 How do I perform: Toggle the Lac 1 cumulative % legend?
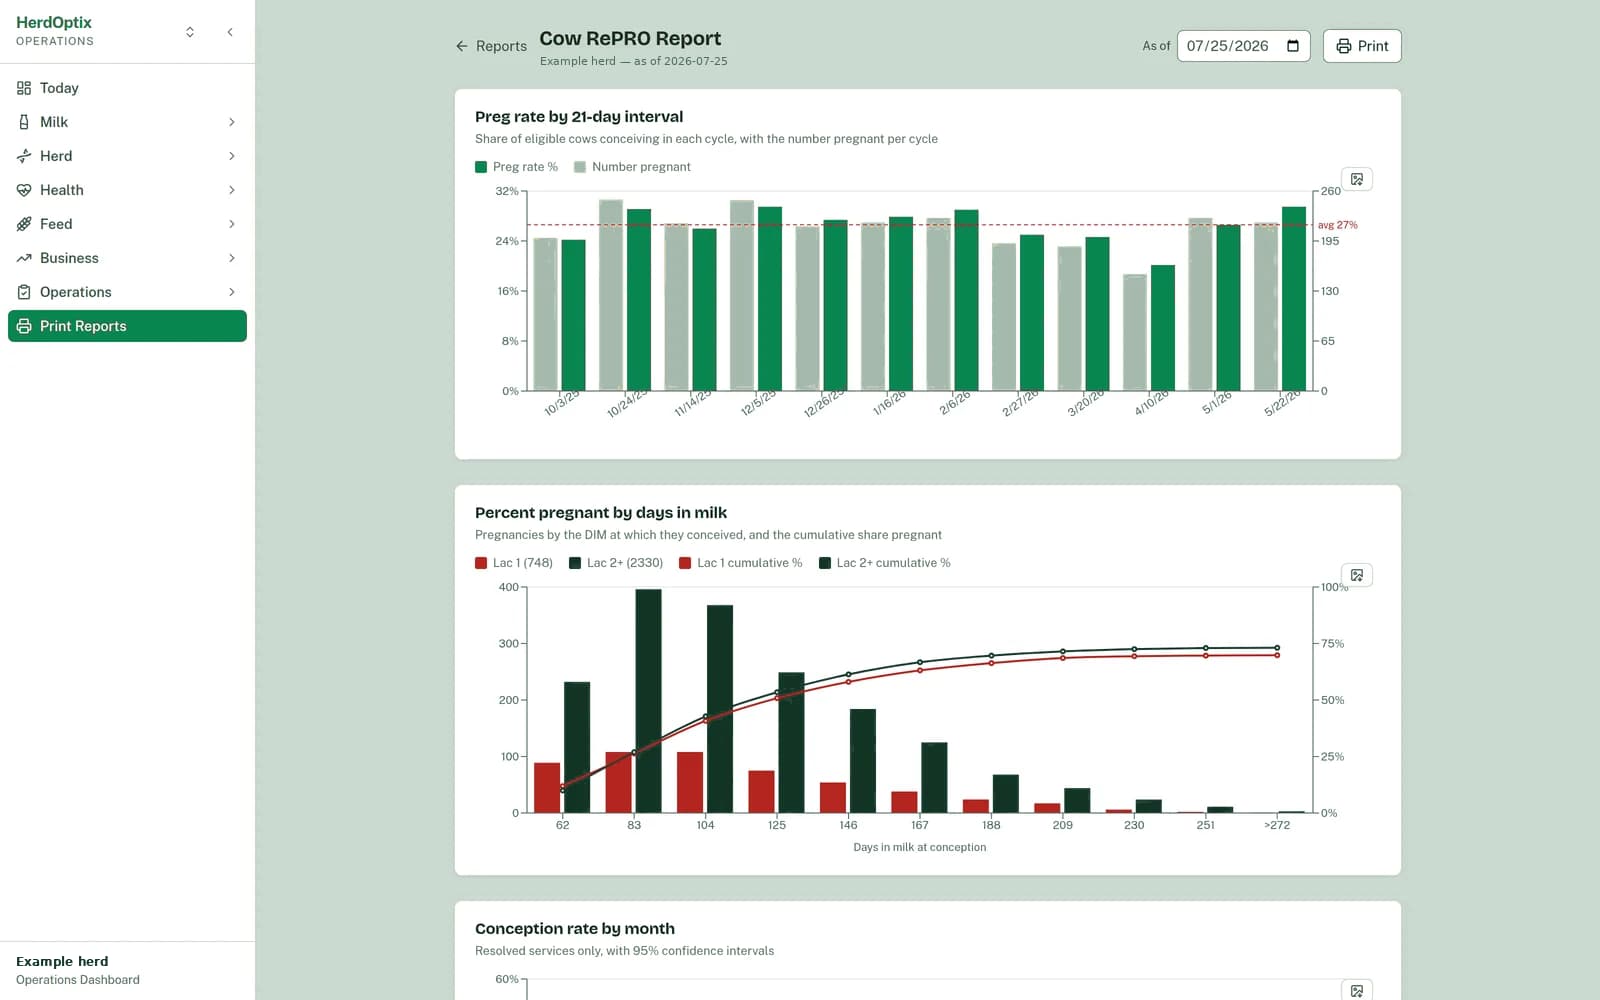tap(741, 563)
